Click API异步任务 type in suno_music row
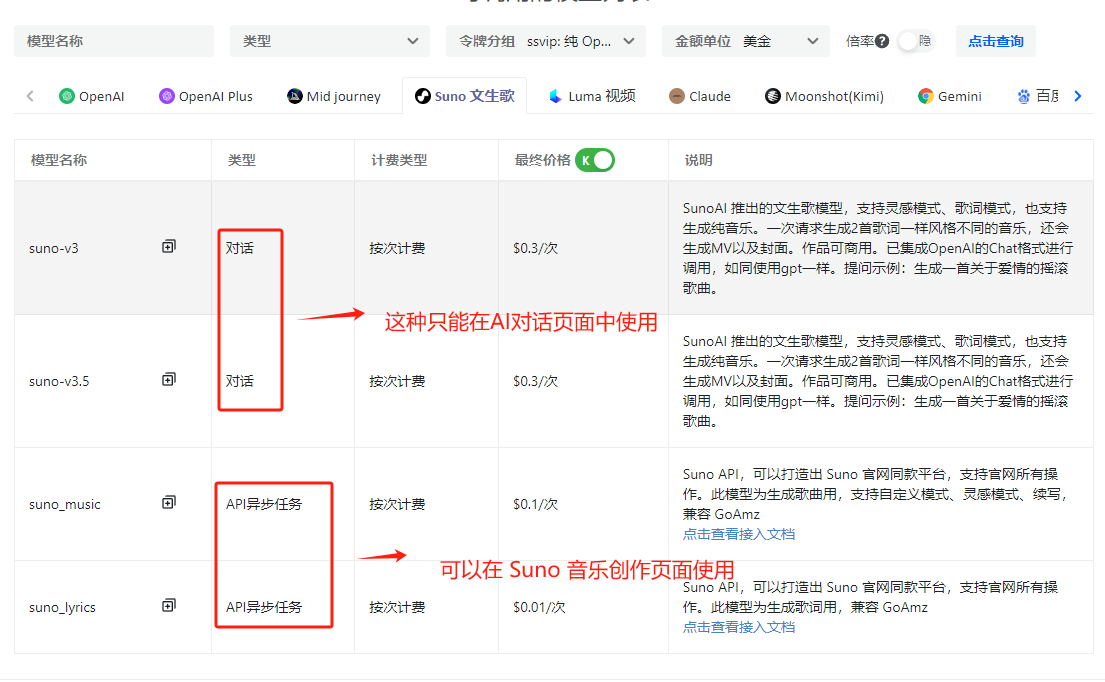 click(x=264, y=504)
